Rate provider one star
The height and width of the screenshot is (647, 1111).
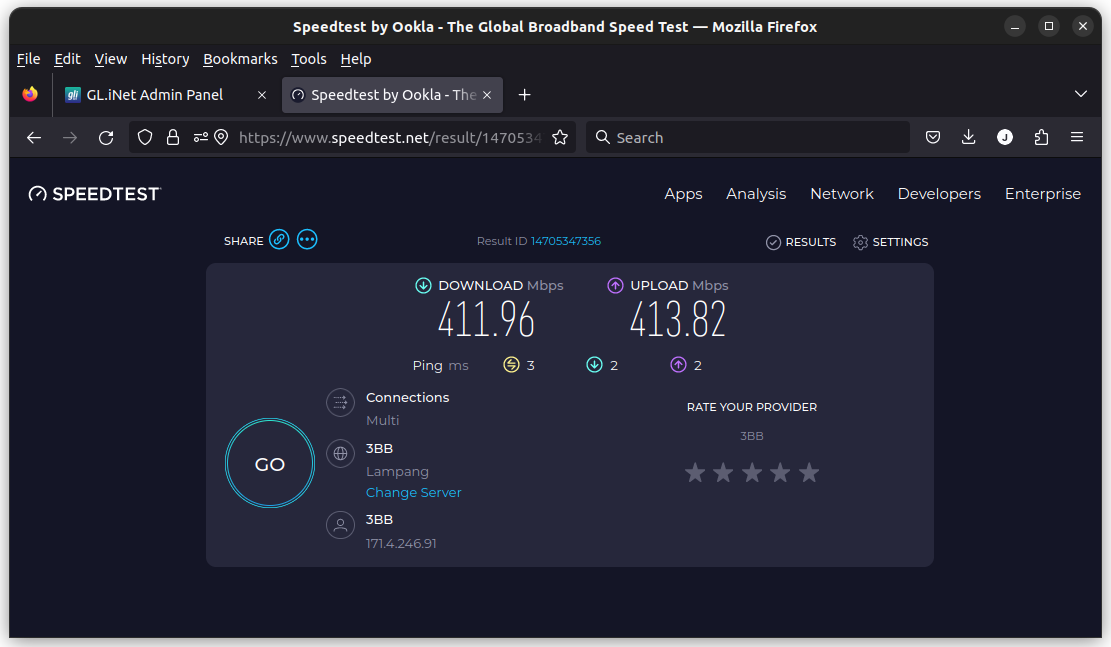point(695,473)
